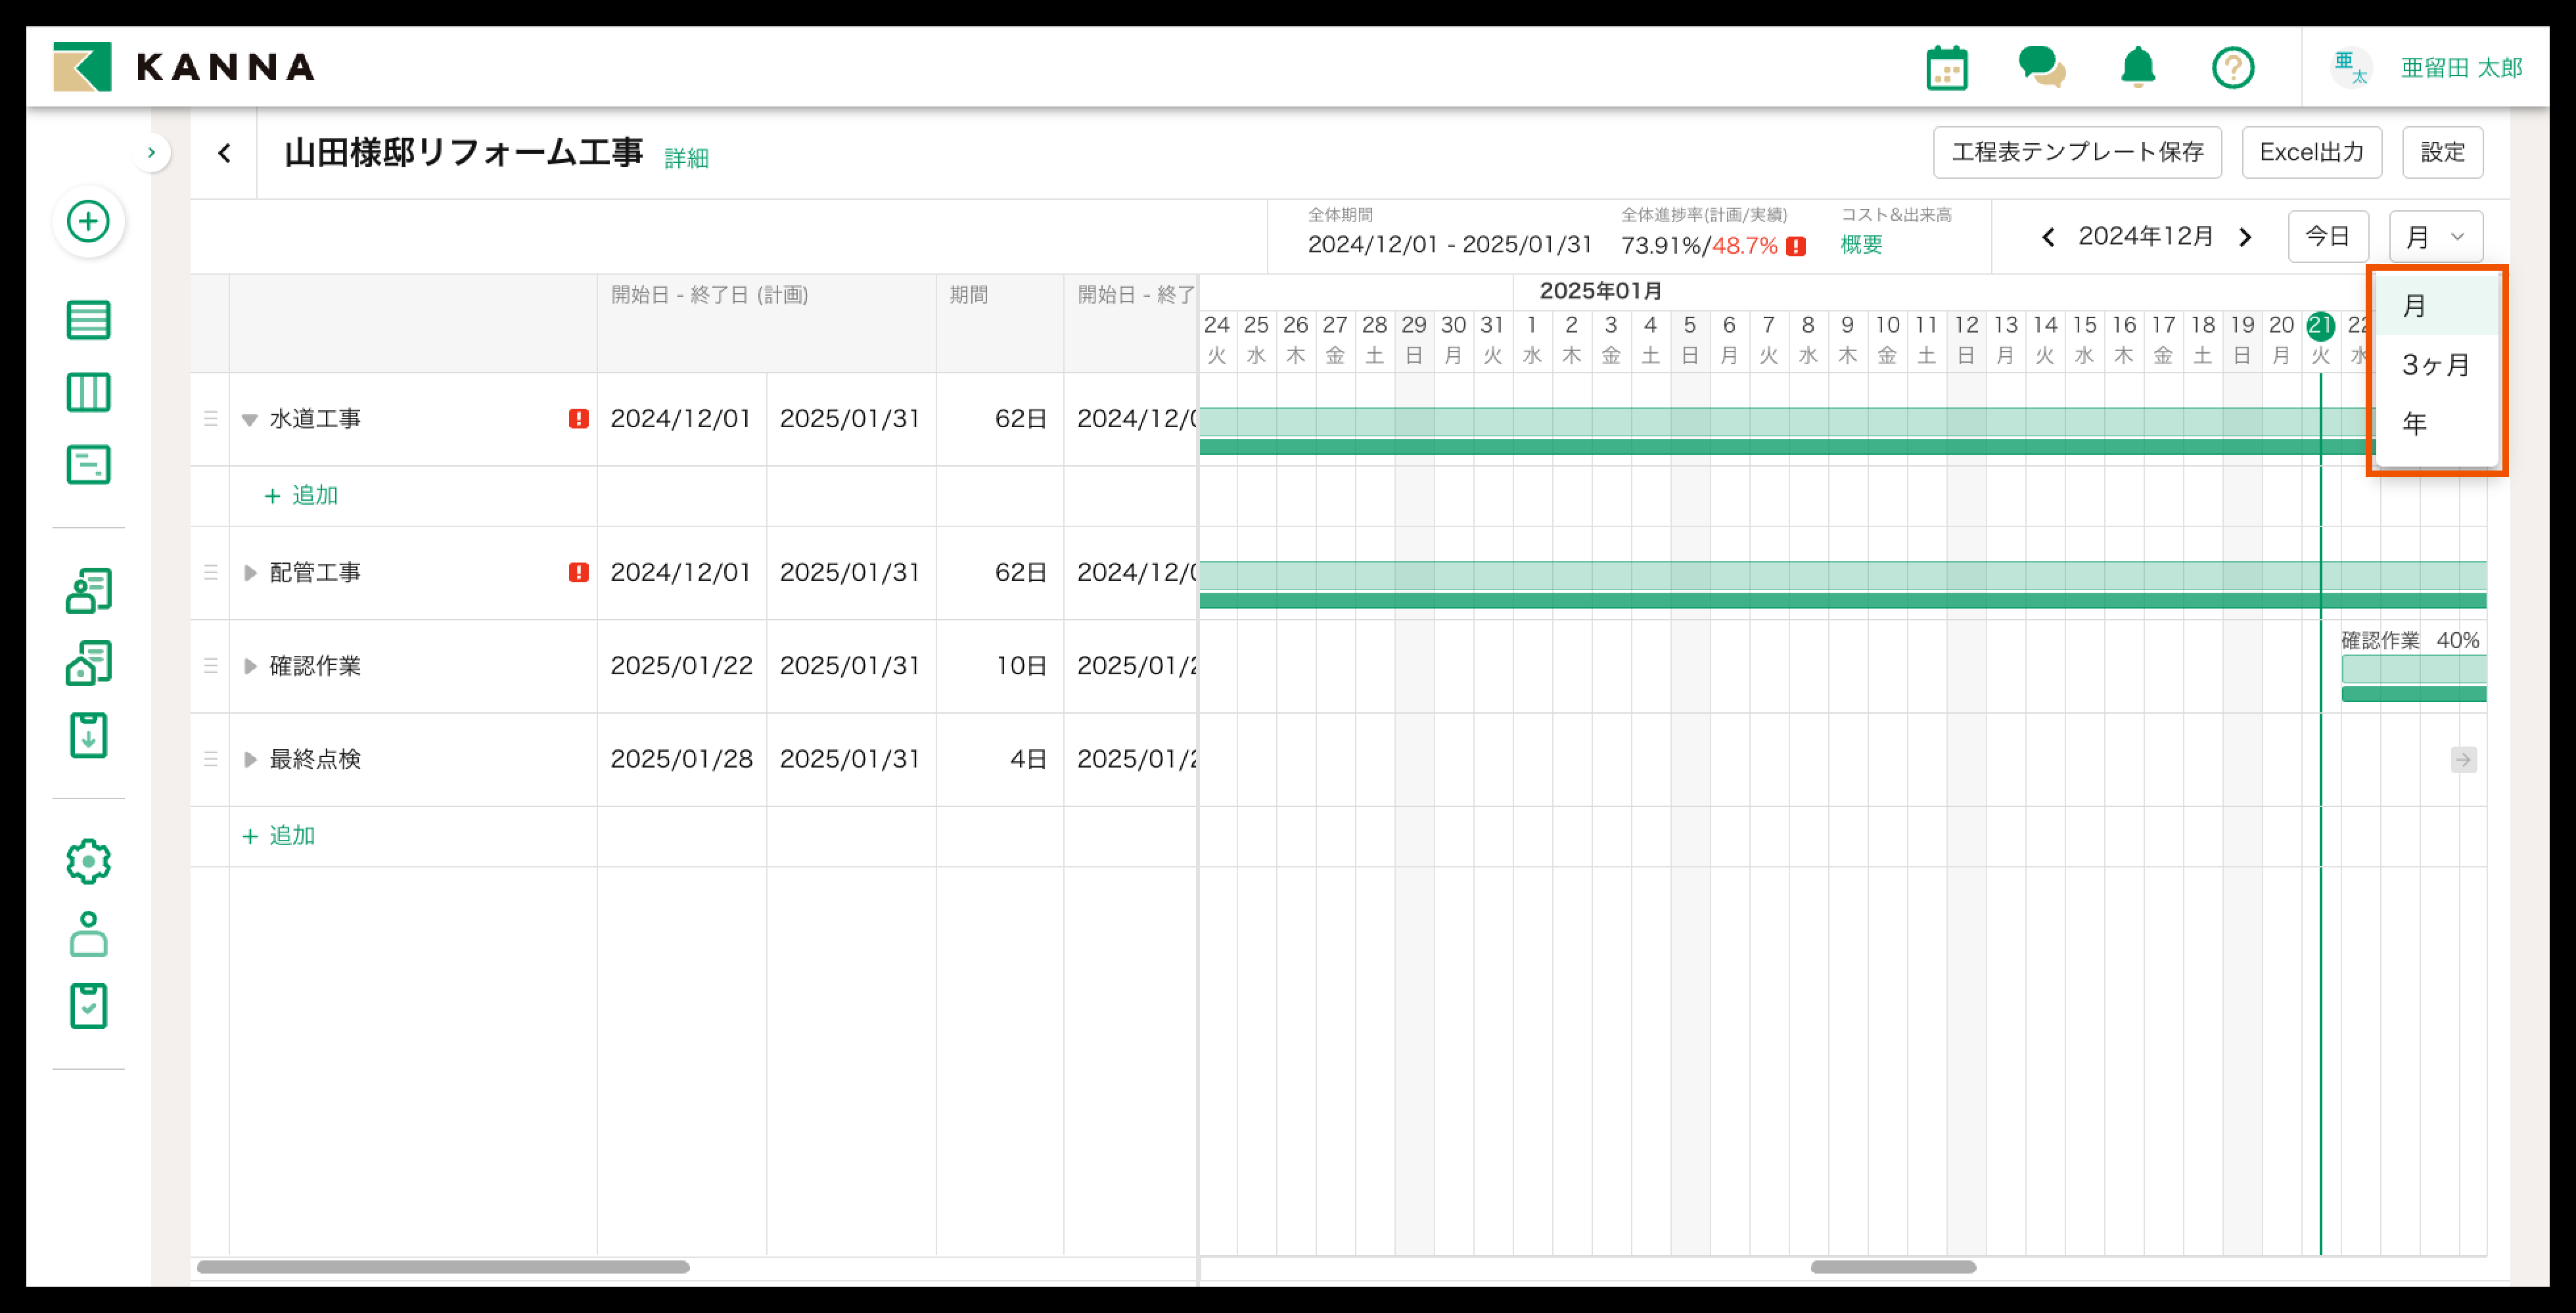Expand the 配管工事 row
The height and width of the screenshot is (1313, 2576).
pos(250,573)
